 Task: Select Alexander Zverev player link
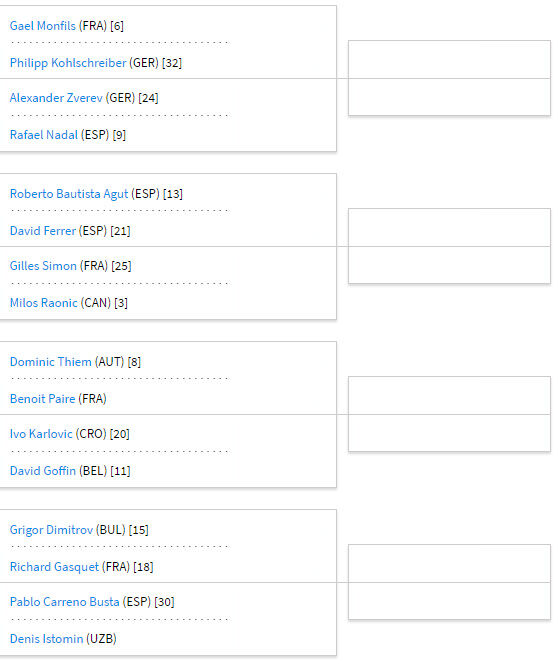[x=56, y=98]
